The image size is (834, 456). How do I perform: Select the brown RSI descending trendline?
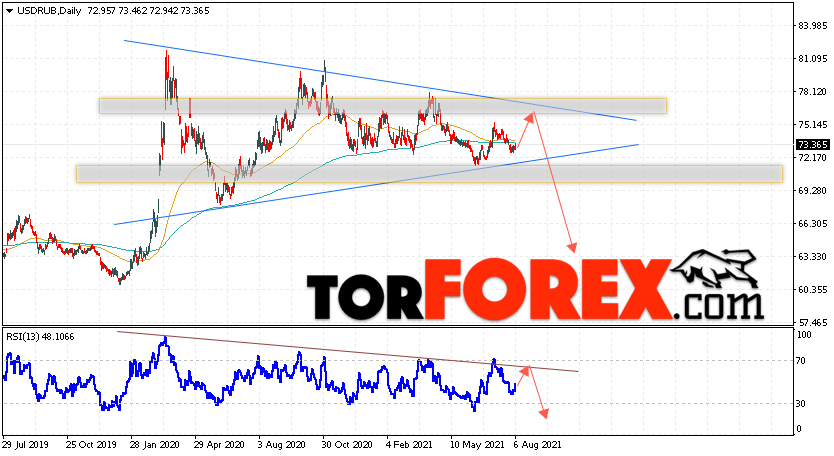tap(347, 352)
